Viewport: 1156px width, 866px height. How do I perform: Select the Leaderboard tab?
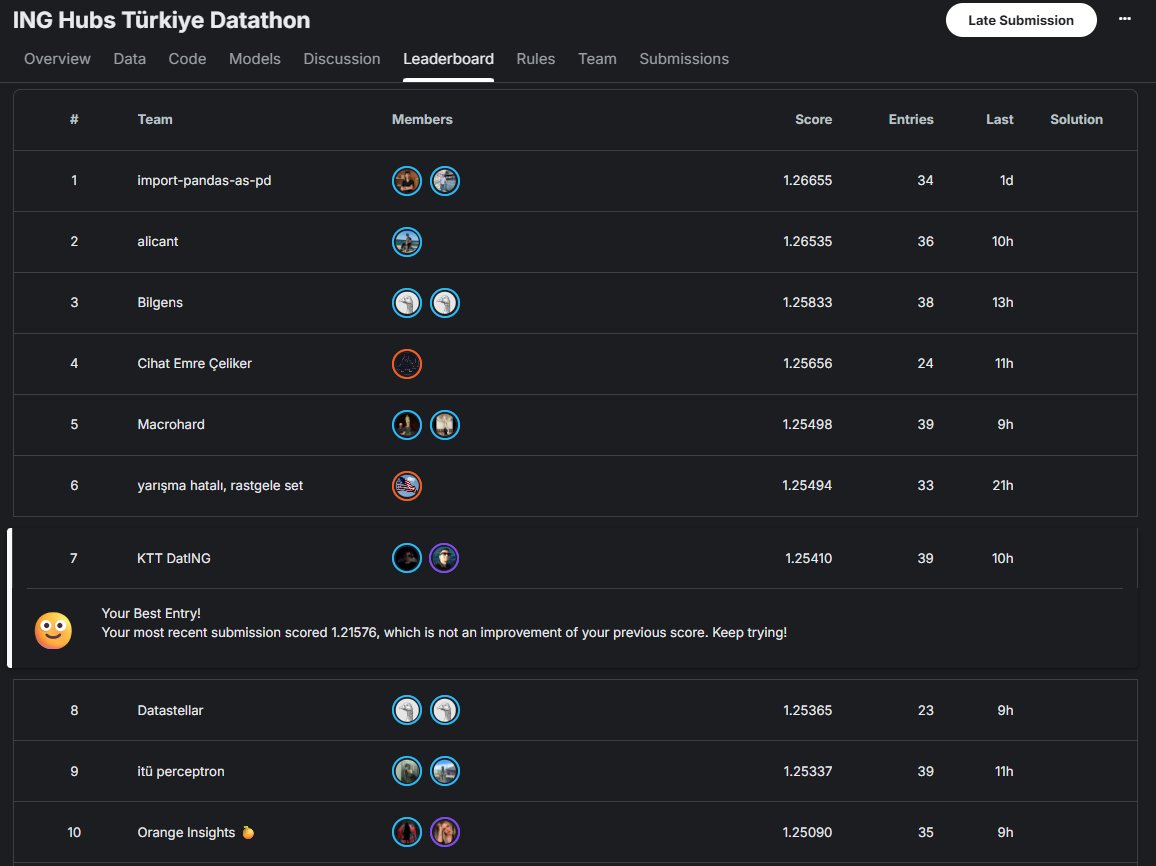pos(448,59)
